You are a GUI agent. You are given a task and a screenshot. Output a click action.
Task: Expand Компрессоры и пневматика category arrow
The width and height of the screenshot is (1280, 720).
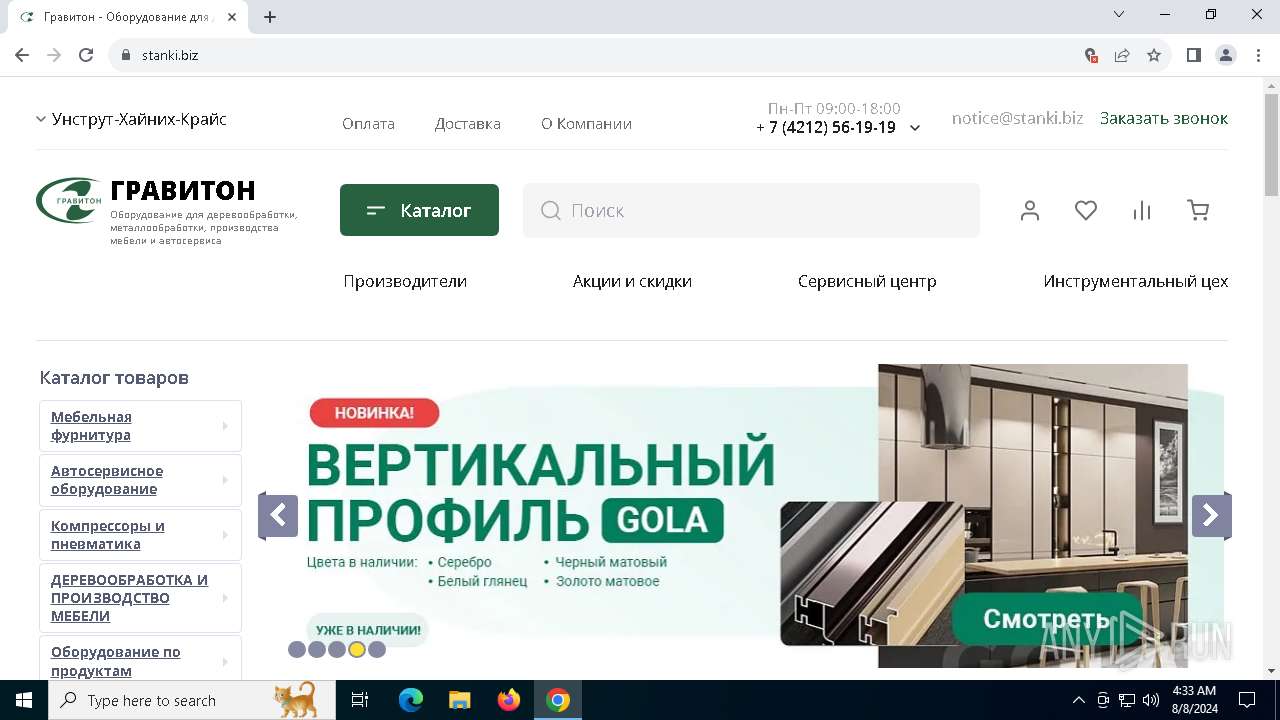point(225,535)
